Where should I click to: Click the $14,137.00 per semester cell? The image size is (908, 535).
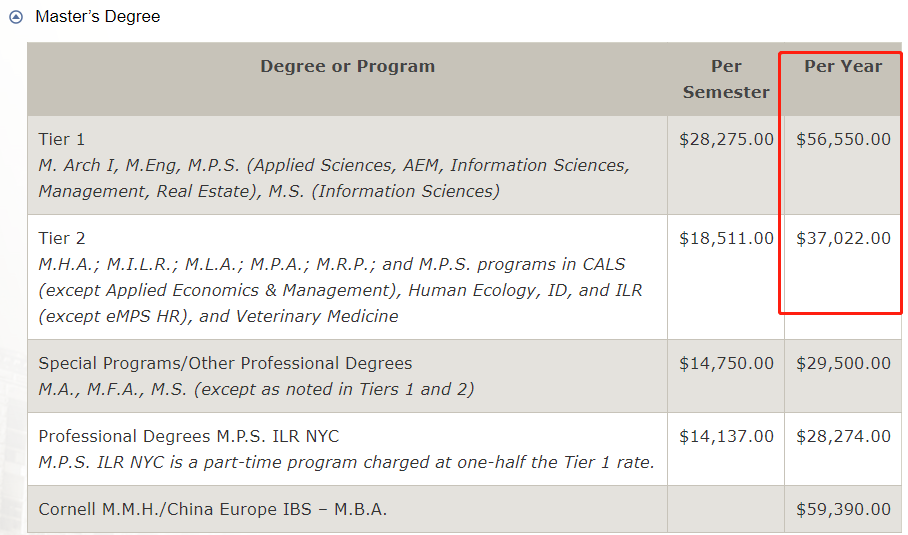click(x=726, y=436)
